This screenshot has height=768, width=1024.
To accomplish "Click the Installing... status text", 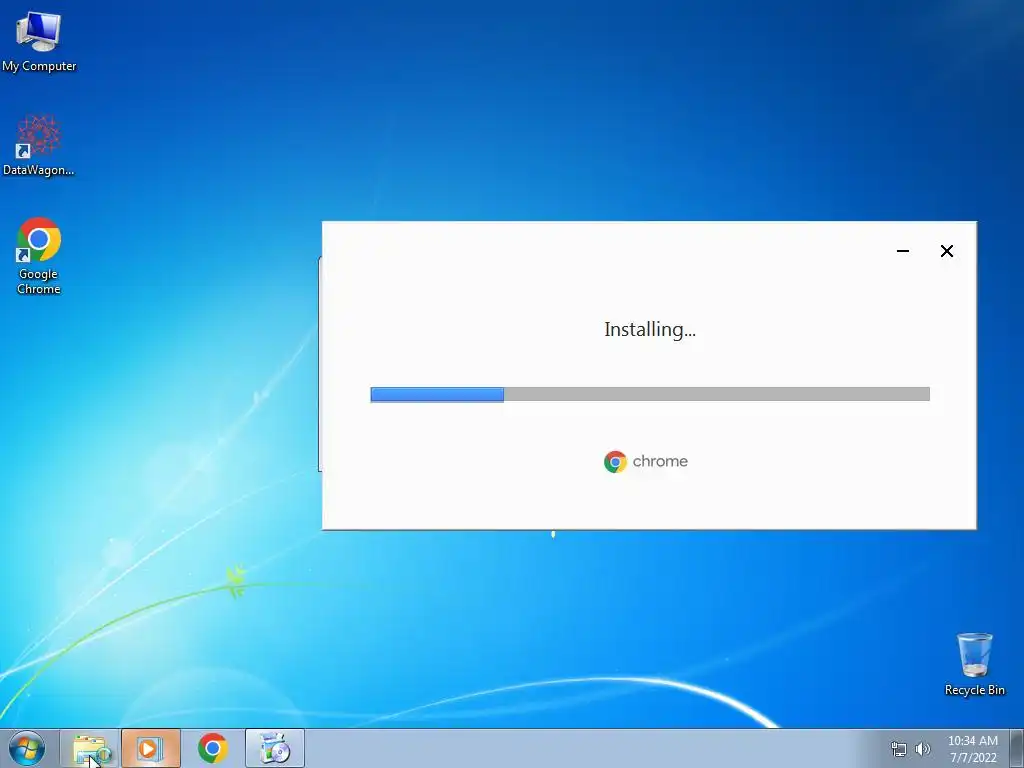I will coord(650,330).
